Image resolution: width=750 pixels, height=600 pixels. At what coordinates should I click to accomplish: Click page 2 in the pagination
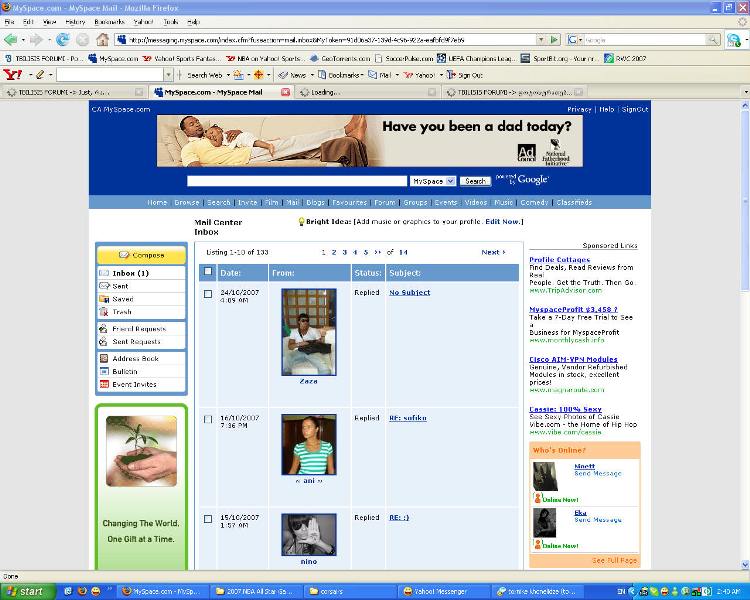334,252
